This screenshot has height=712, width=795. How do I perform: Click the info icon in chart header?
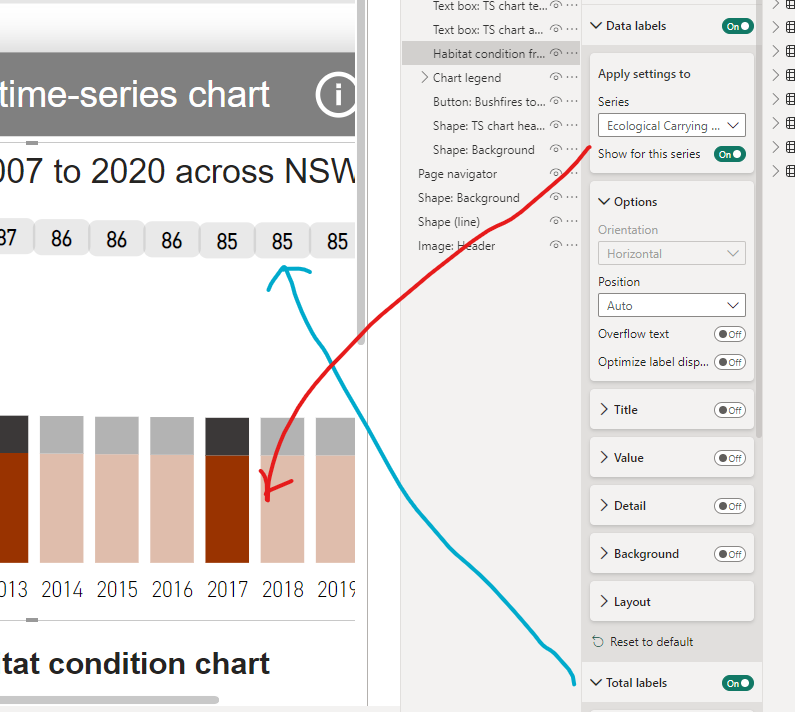336,95
